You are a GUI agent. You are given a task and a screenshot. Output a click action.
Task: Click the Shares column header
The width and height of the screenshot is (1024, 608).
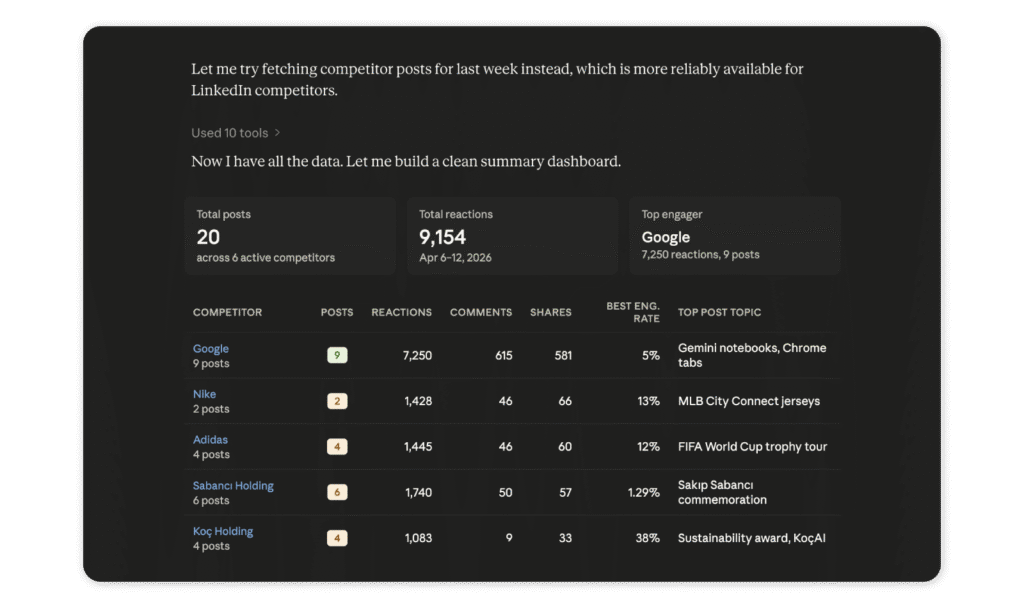[x=550, y=312]
